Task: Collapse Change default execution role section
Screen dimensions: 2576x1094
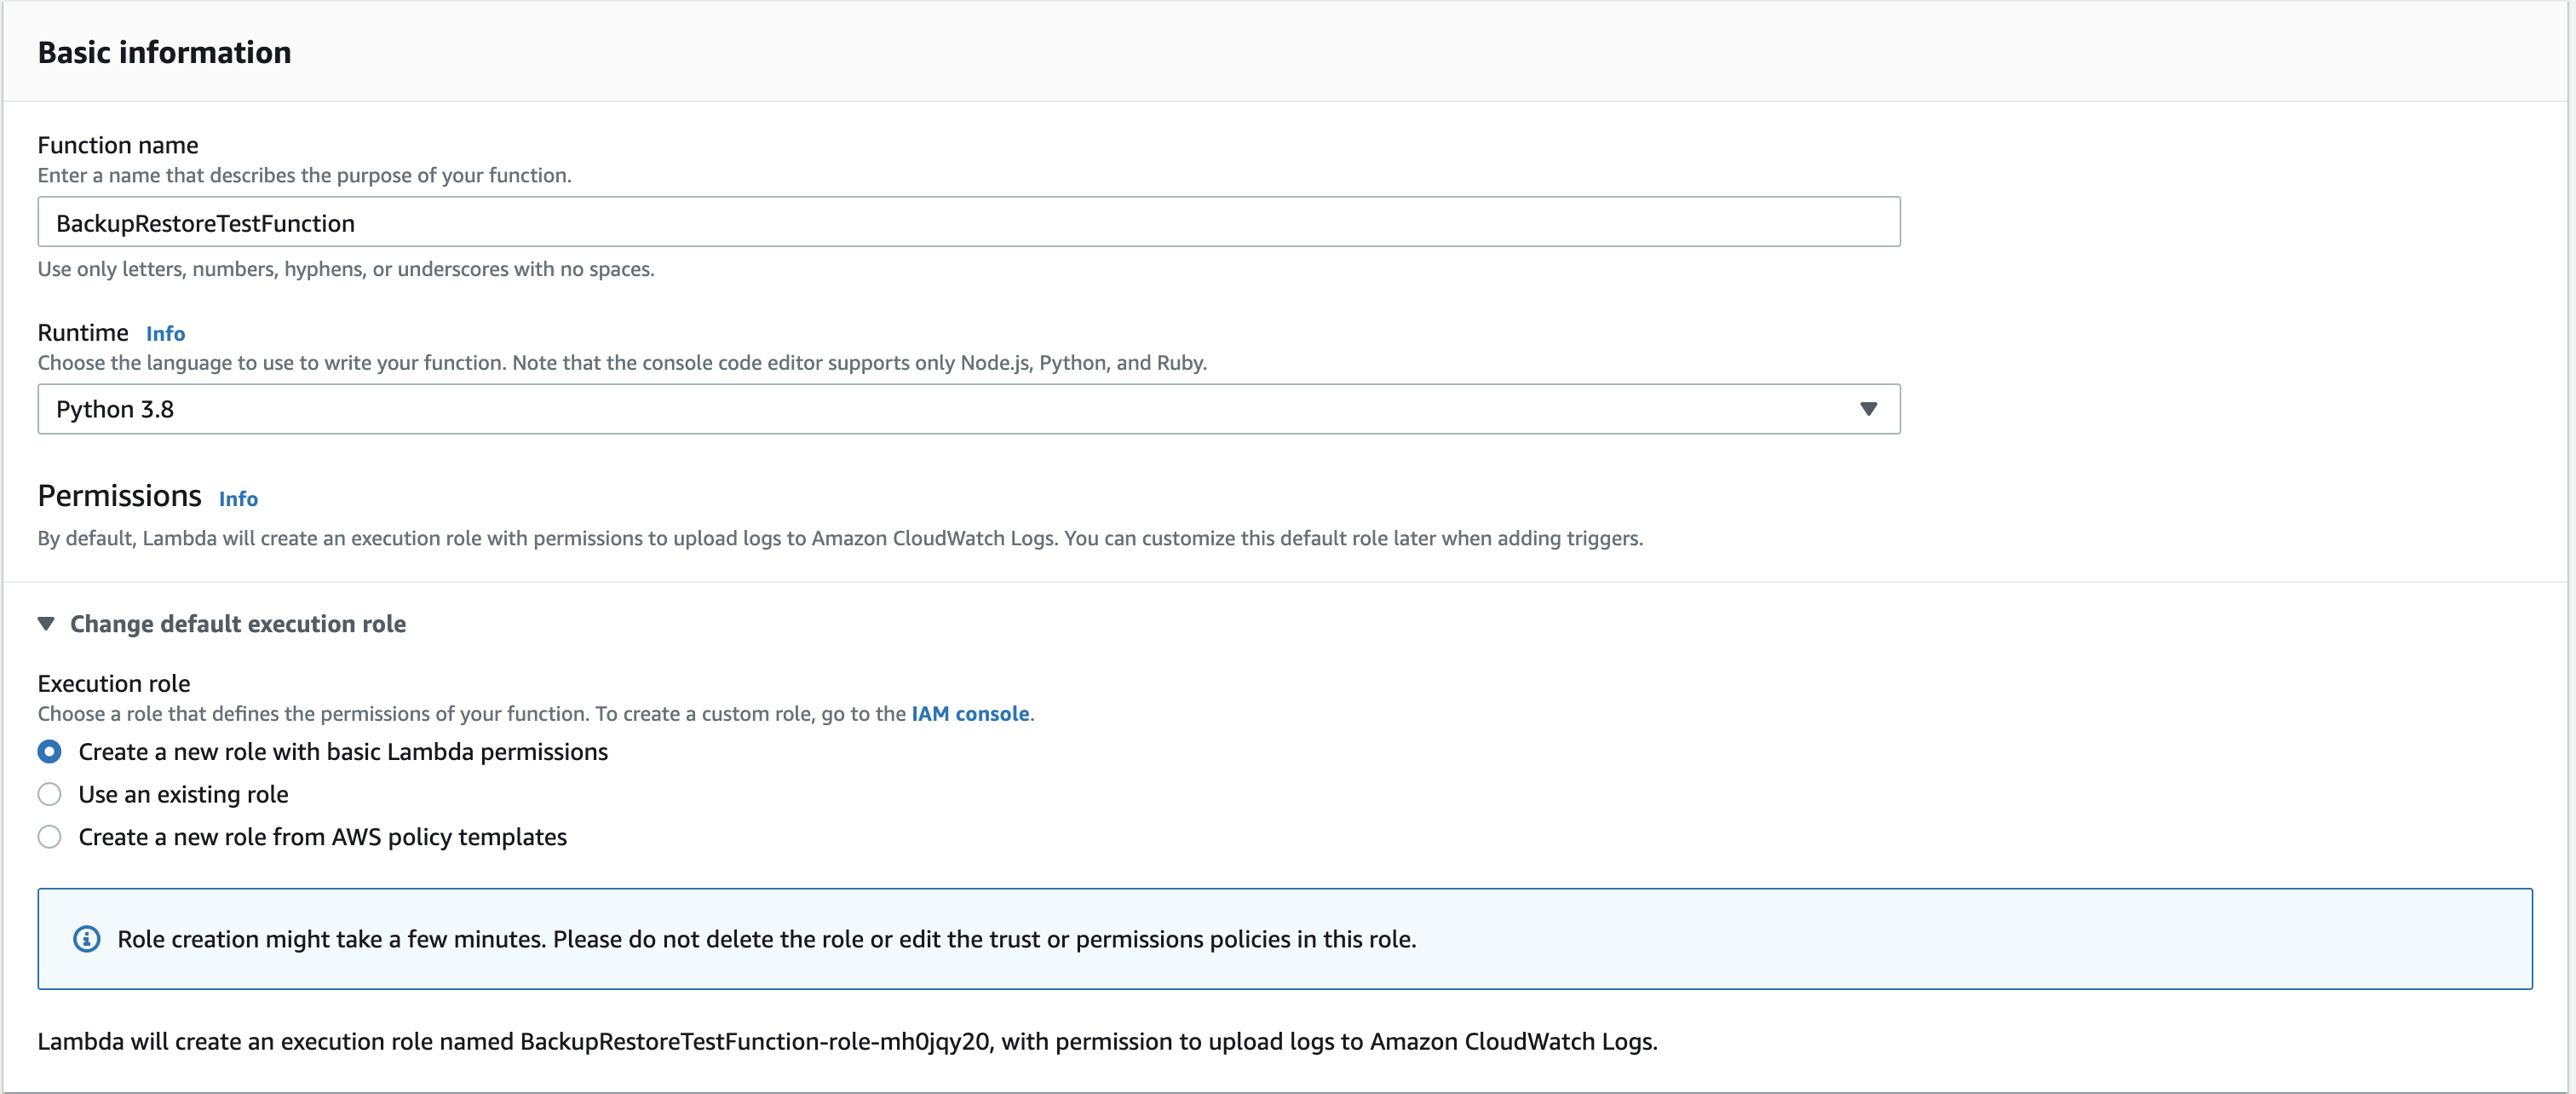Action: click(222, 624)
